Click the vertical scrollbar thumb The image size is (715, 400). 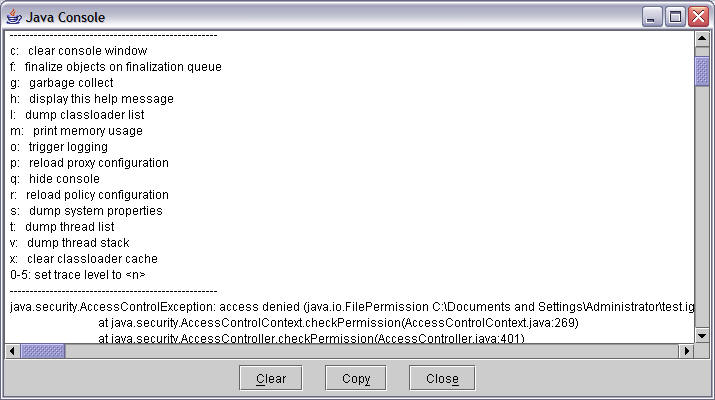click(x=702, y=70)
